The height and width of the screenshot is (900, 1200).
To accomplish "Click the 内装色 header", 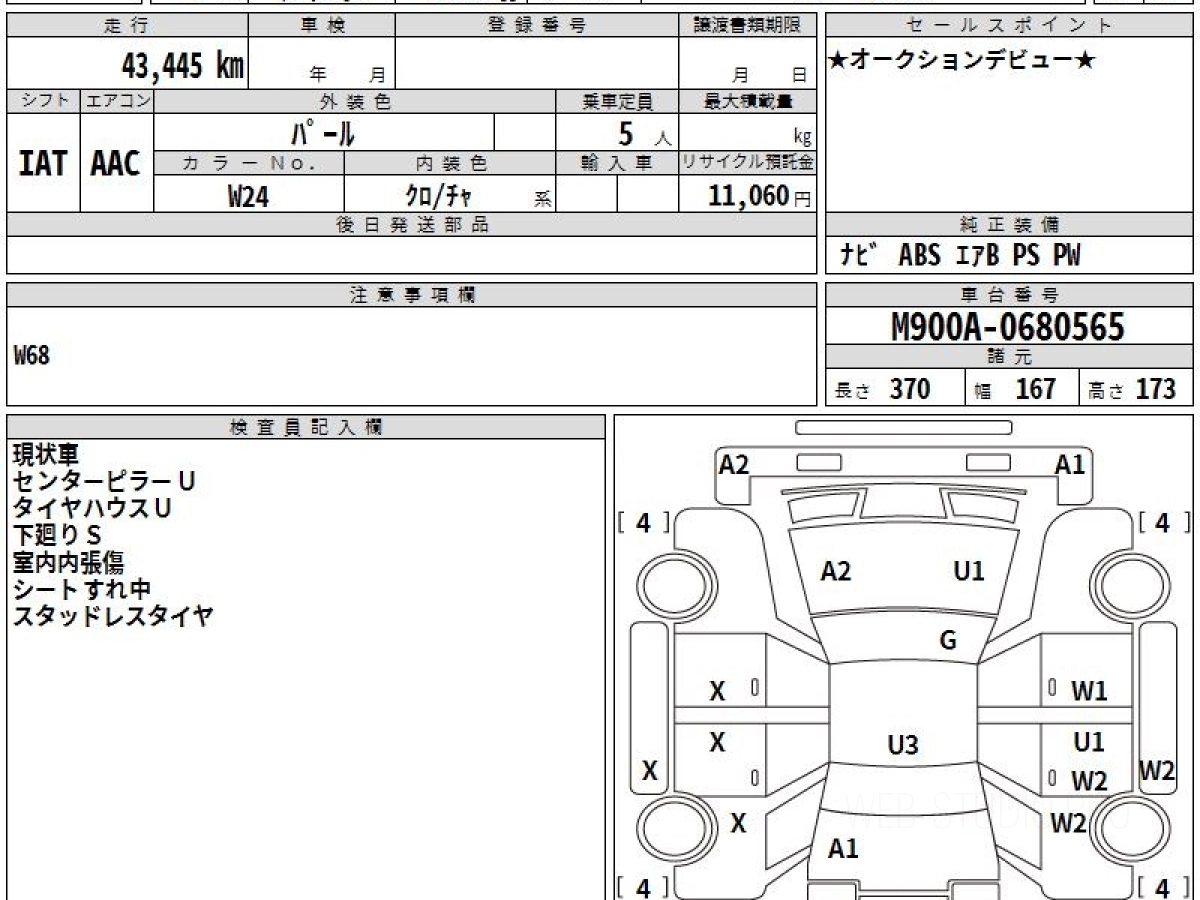I will (x=450, y=163).
